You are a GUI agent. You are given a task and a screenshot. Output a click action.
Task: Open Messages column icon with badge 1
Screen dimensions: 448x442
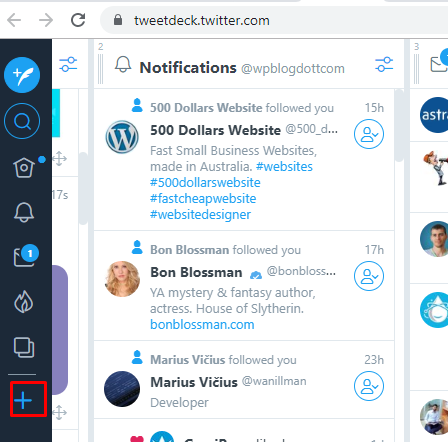tap(25, 256)
